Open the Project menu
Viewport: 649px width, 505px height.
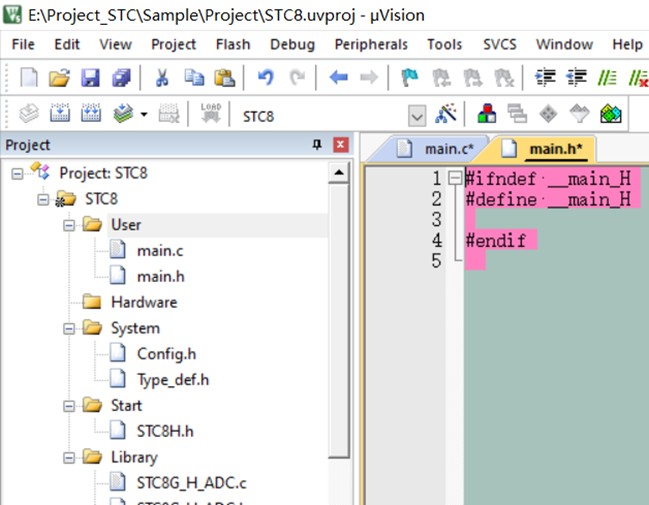pyautogui.click(x=173, y=44)
